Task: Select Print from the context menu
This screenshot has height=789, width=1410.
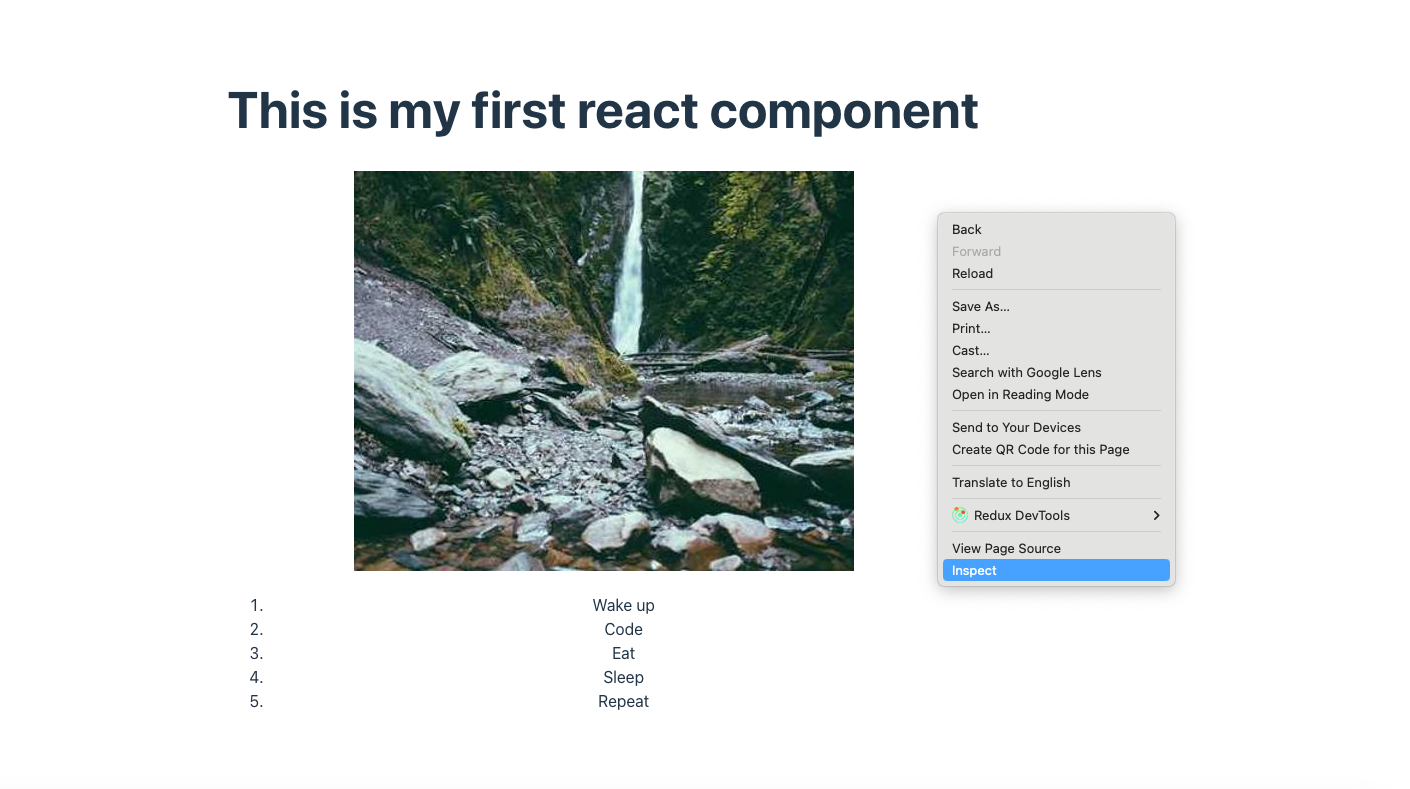Action: [x=970, y=328]
